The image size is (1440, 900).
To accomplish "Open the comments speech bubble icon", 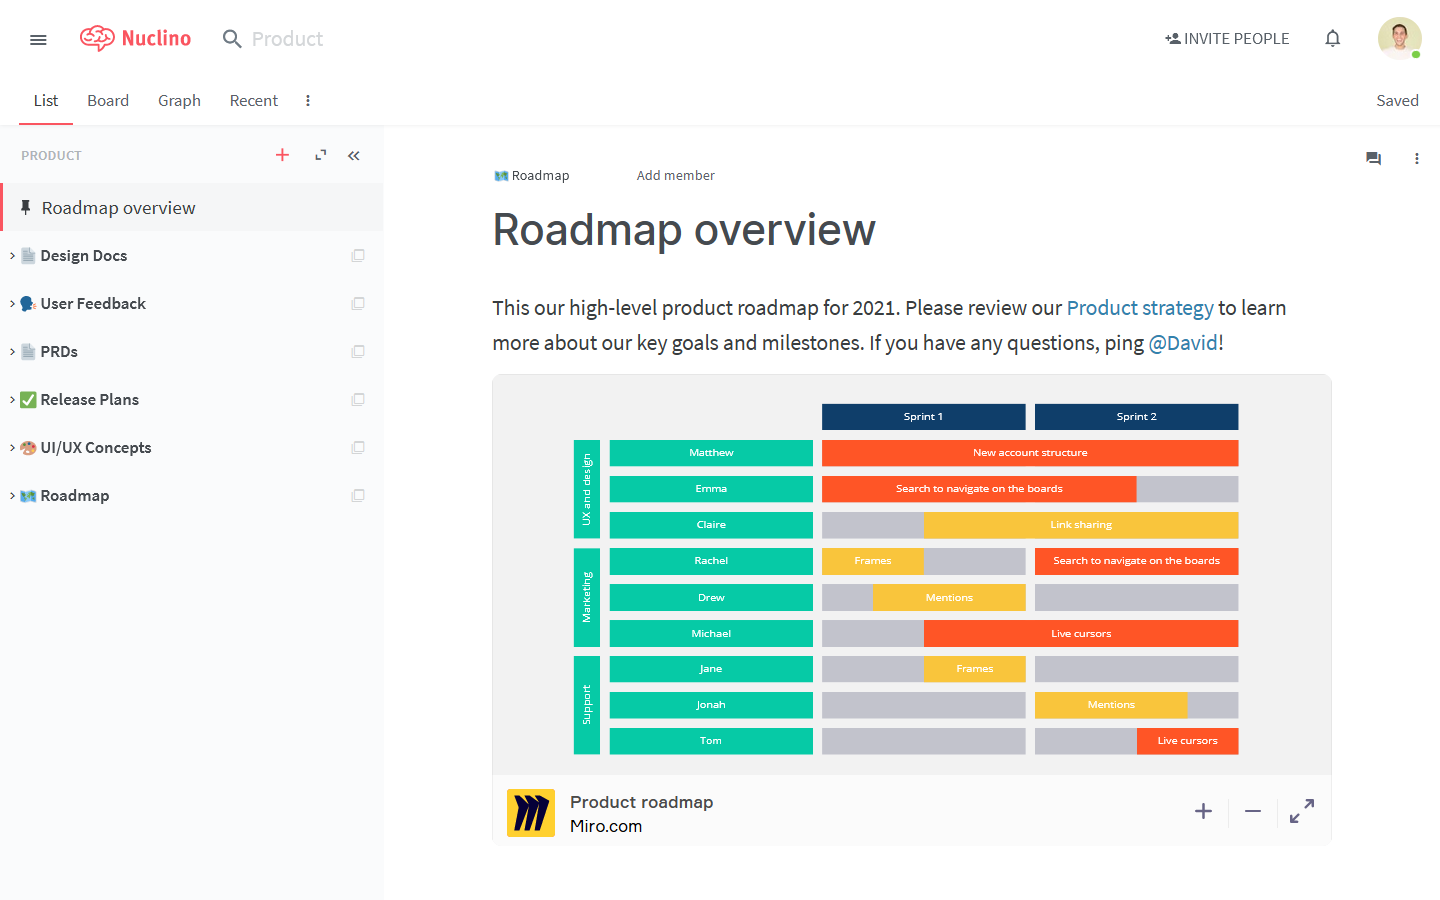I will coord(1373,158).
